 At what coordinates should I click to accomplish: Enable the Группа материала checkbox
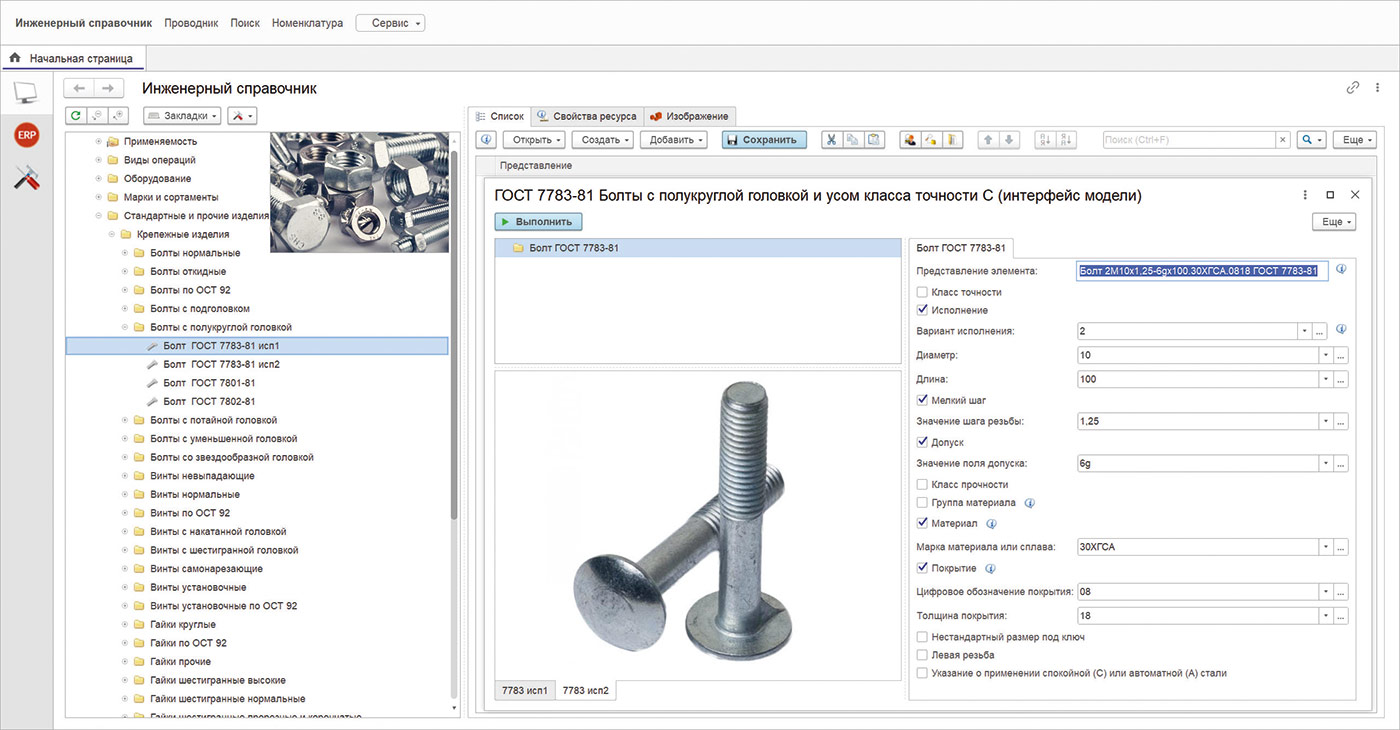(922, 503)
